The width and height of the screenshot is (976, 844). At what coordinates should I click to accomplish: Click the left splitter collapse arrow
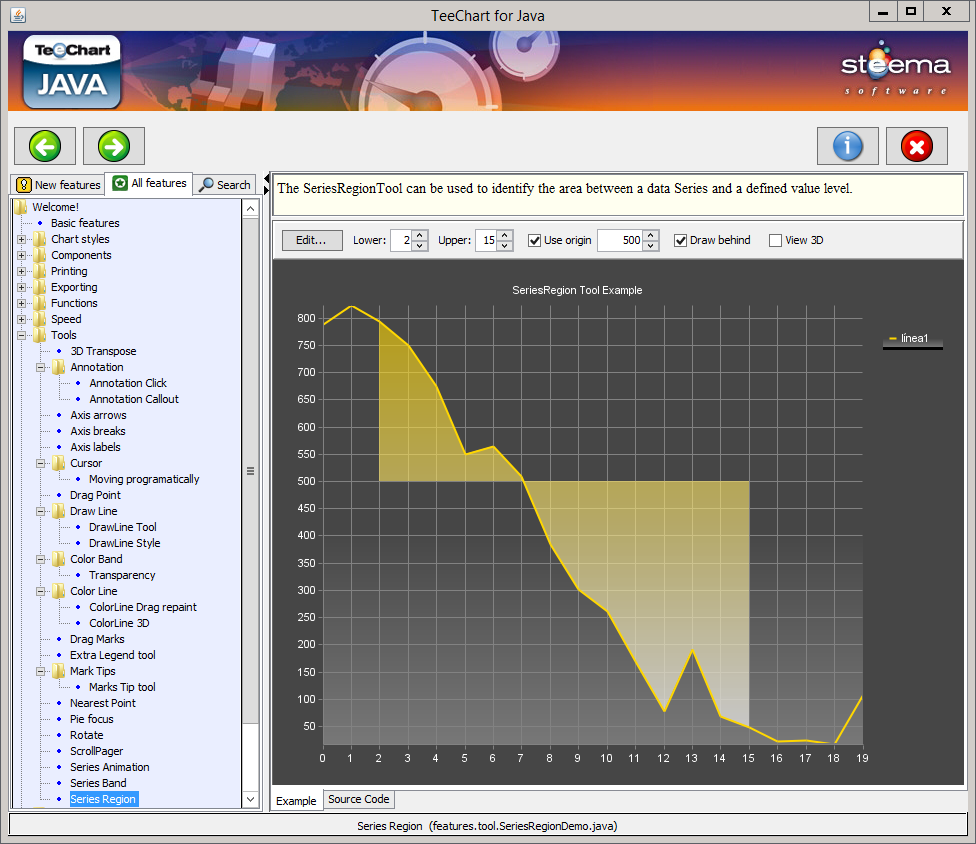[x=267, y=179]
